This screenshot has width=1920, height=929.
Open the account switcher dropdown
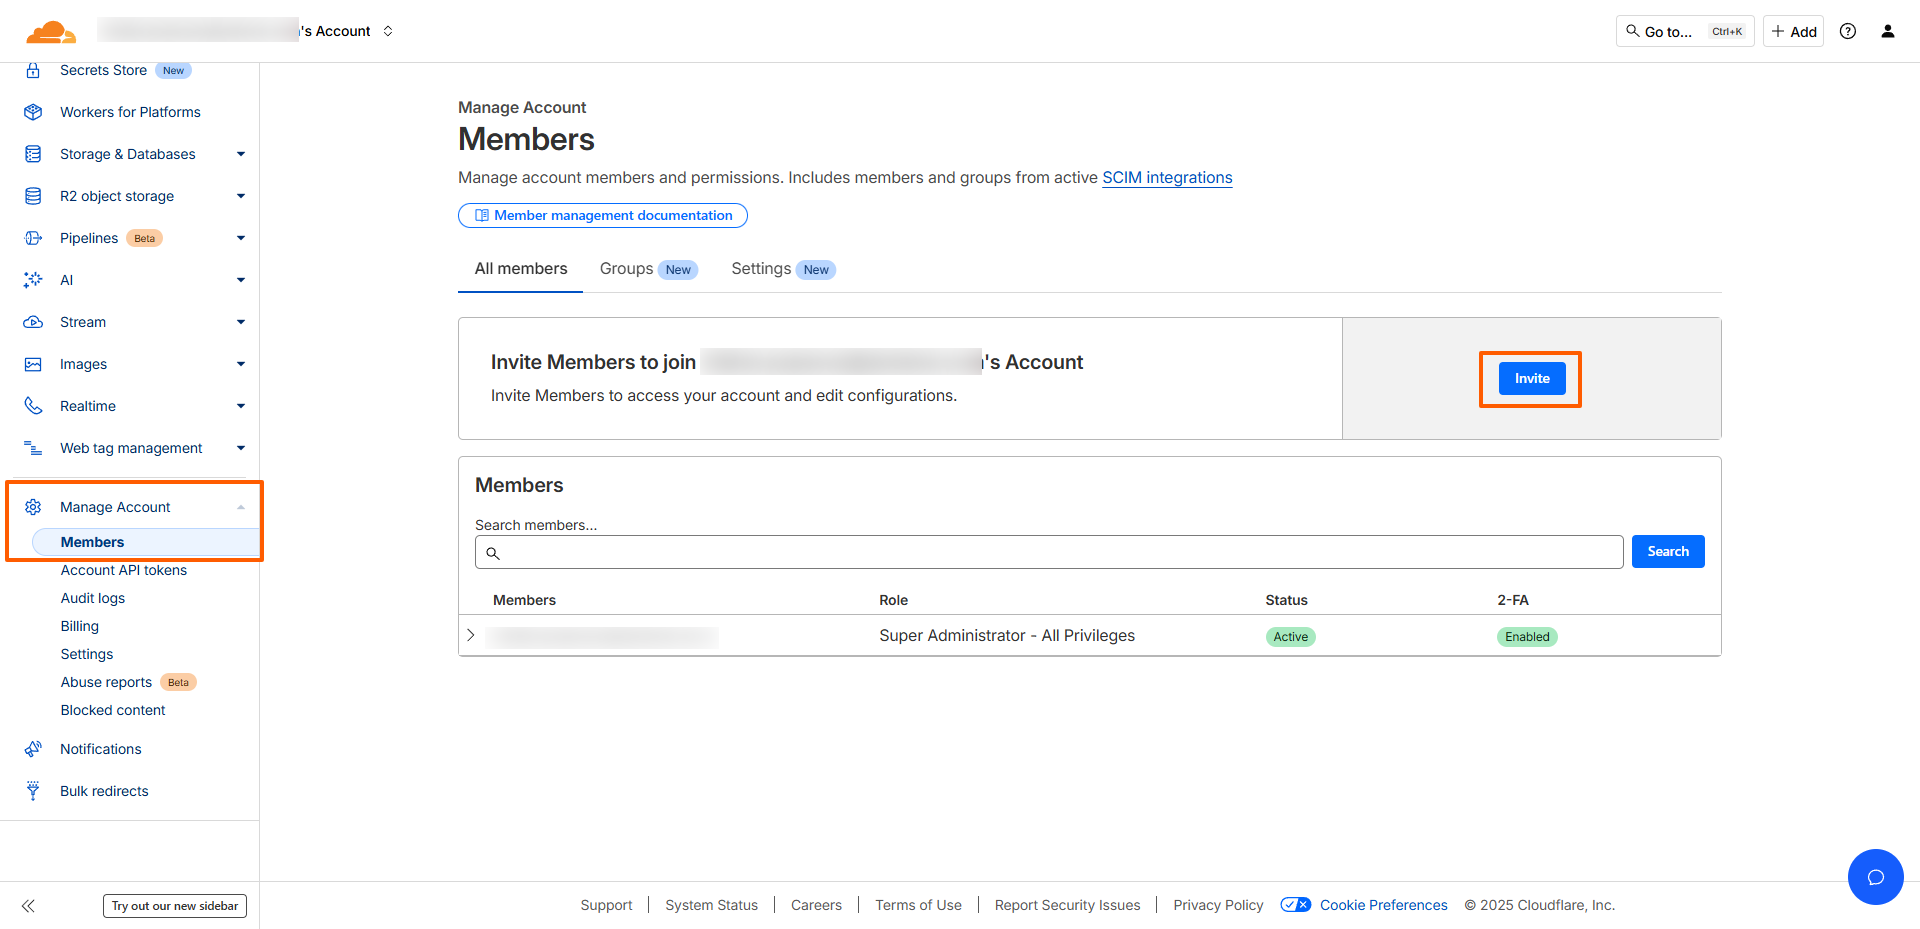[388, 31]
